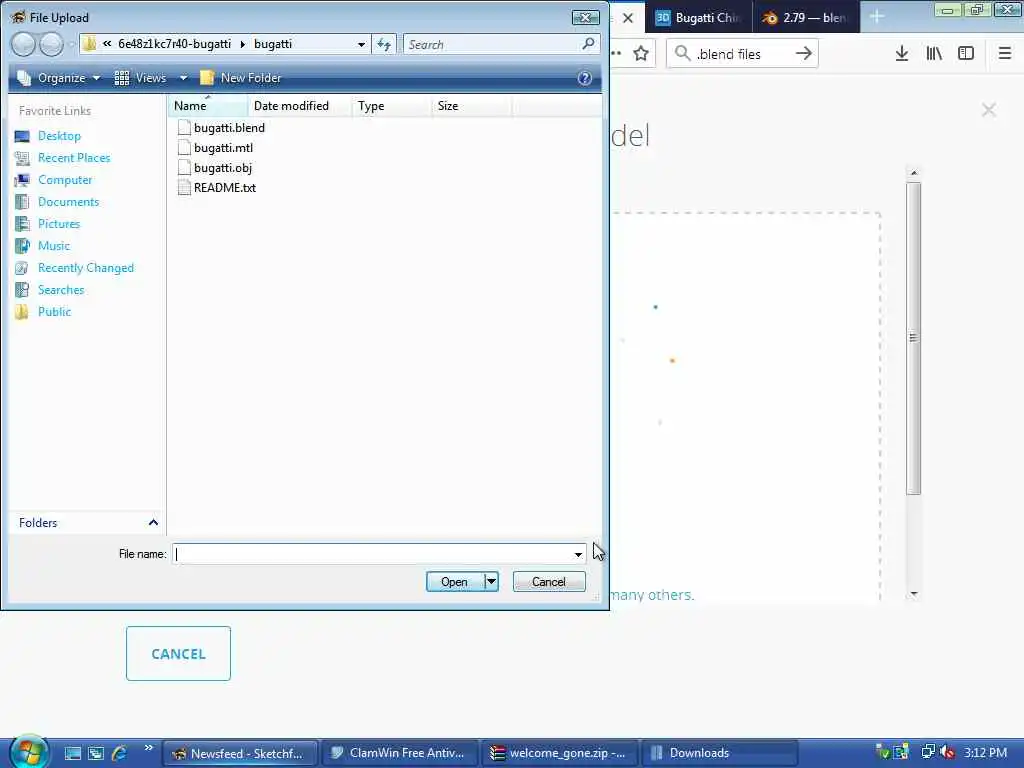Close the upload overlay with the X icon
Image resolution: width=1024 pixels, height=768 pixels.
989,110
